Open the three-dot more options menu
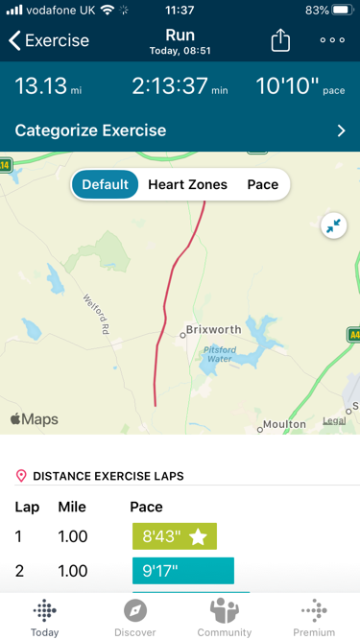Screen dimensions: 360x640 point(332,40)
